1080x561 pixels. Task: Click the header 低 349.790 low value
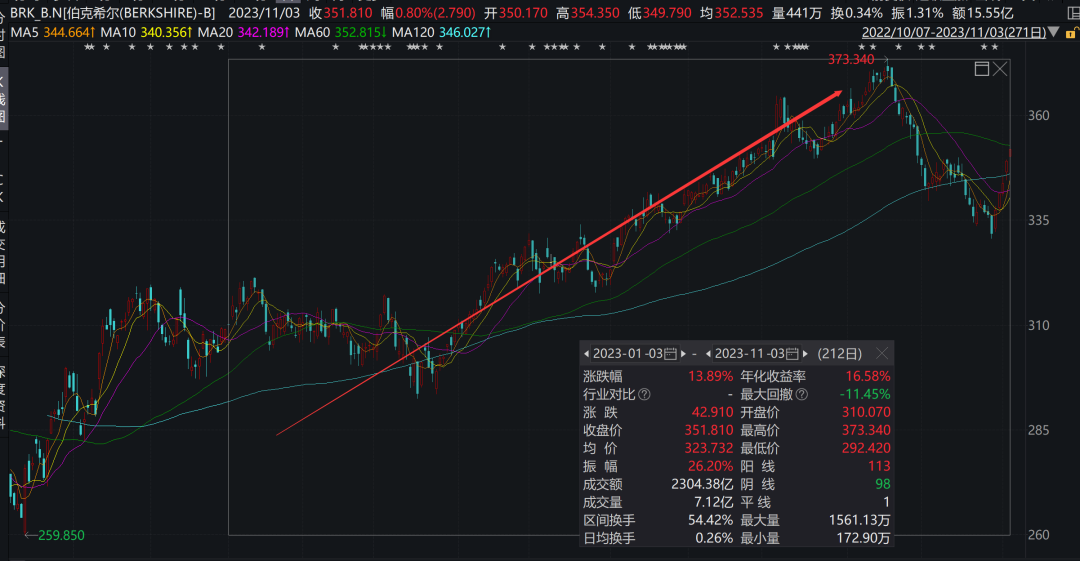point(659,13)
